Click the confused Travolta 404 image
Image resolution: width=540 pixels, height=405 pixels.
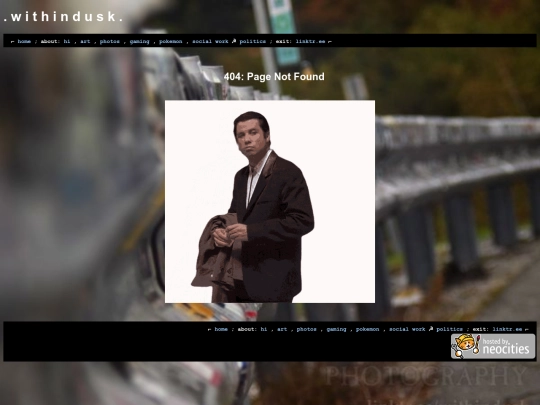coord(270,202)
